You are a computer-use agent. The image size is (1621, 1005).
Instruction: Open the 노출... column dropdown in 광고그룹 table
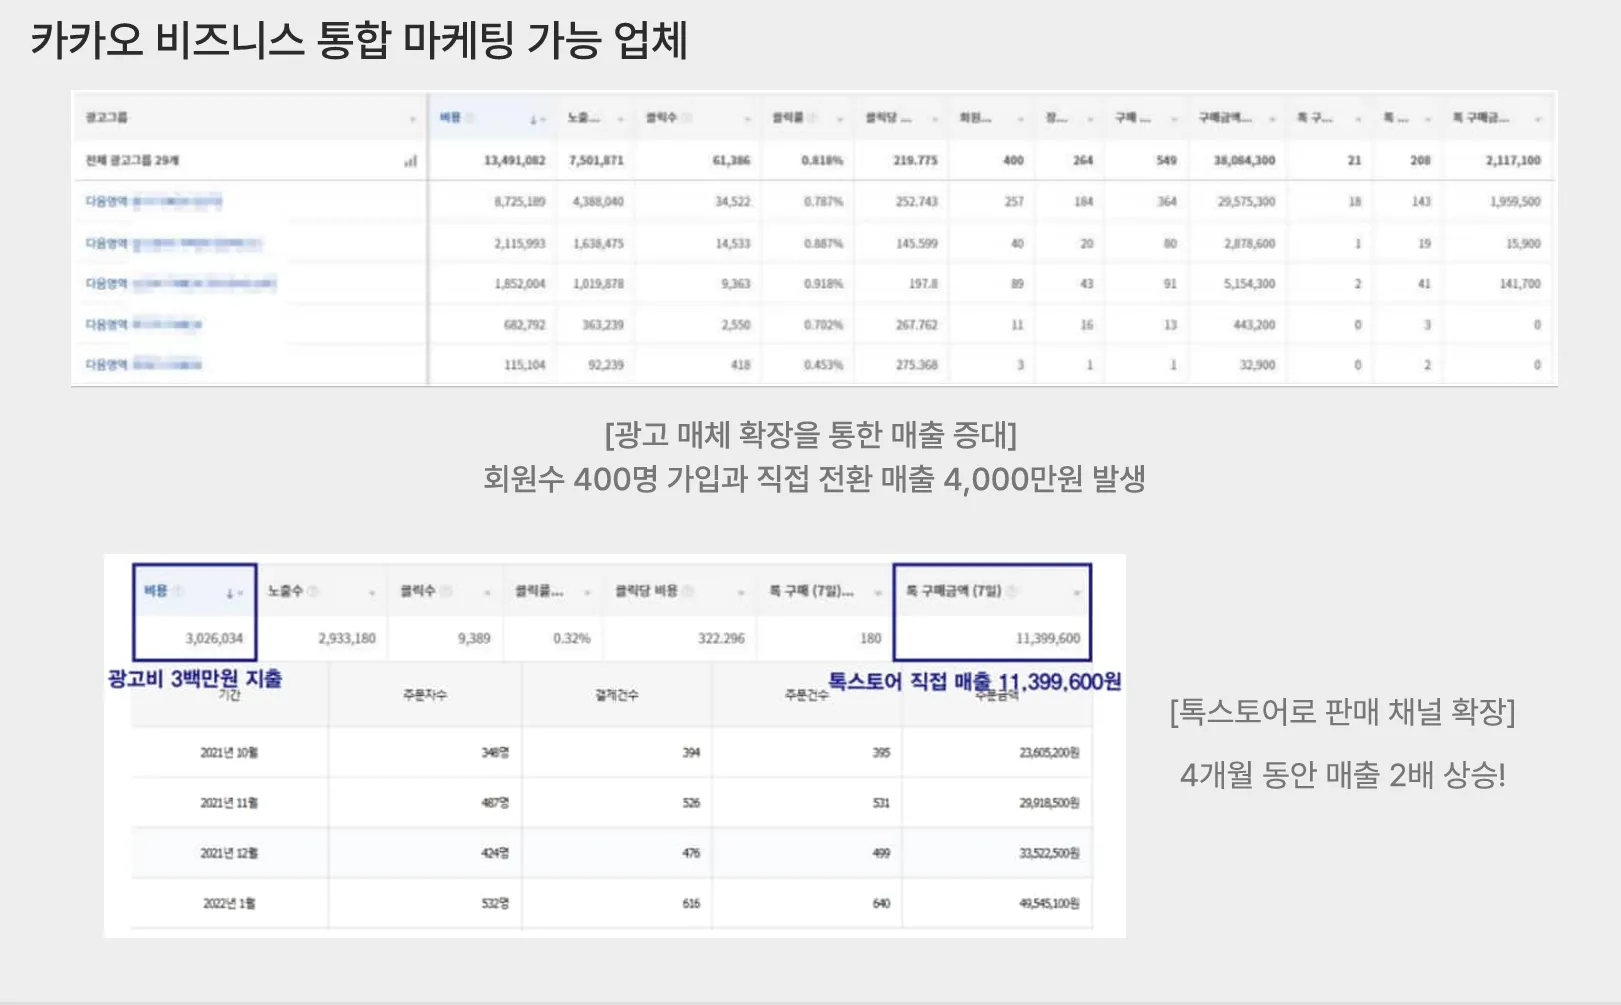pyautogui.click(x=620, y=119)
